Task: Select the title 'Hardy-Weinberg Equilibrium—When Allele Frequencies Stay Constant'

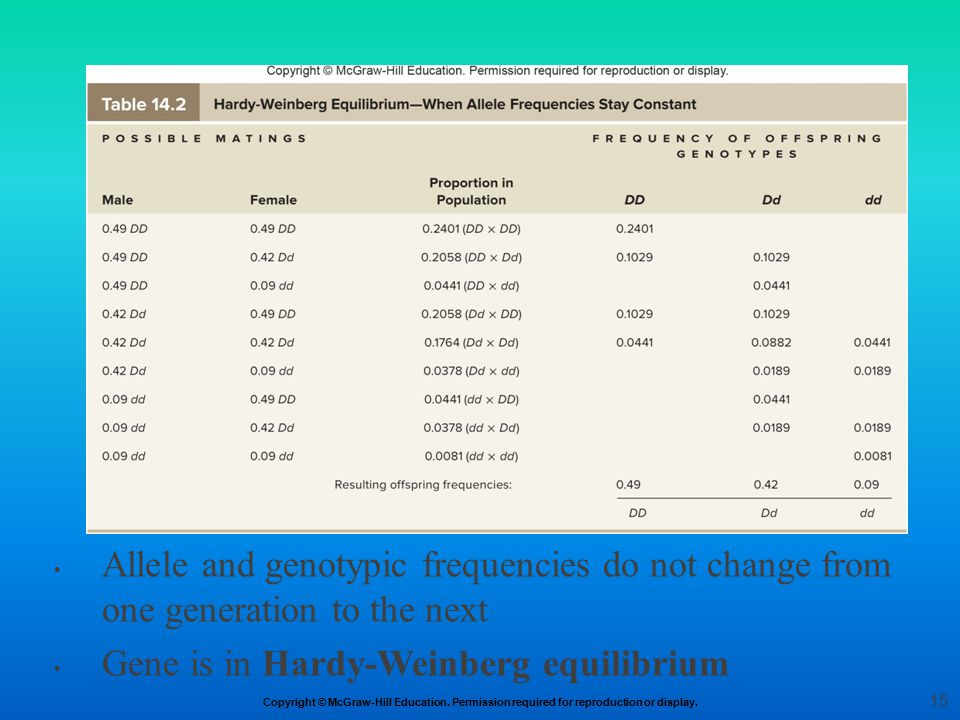Action: (455, 104)
